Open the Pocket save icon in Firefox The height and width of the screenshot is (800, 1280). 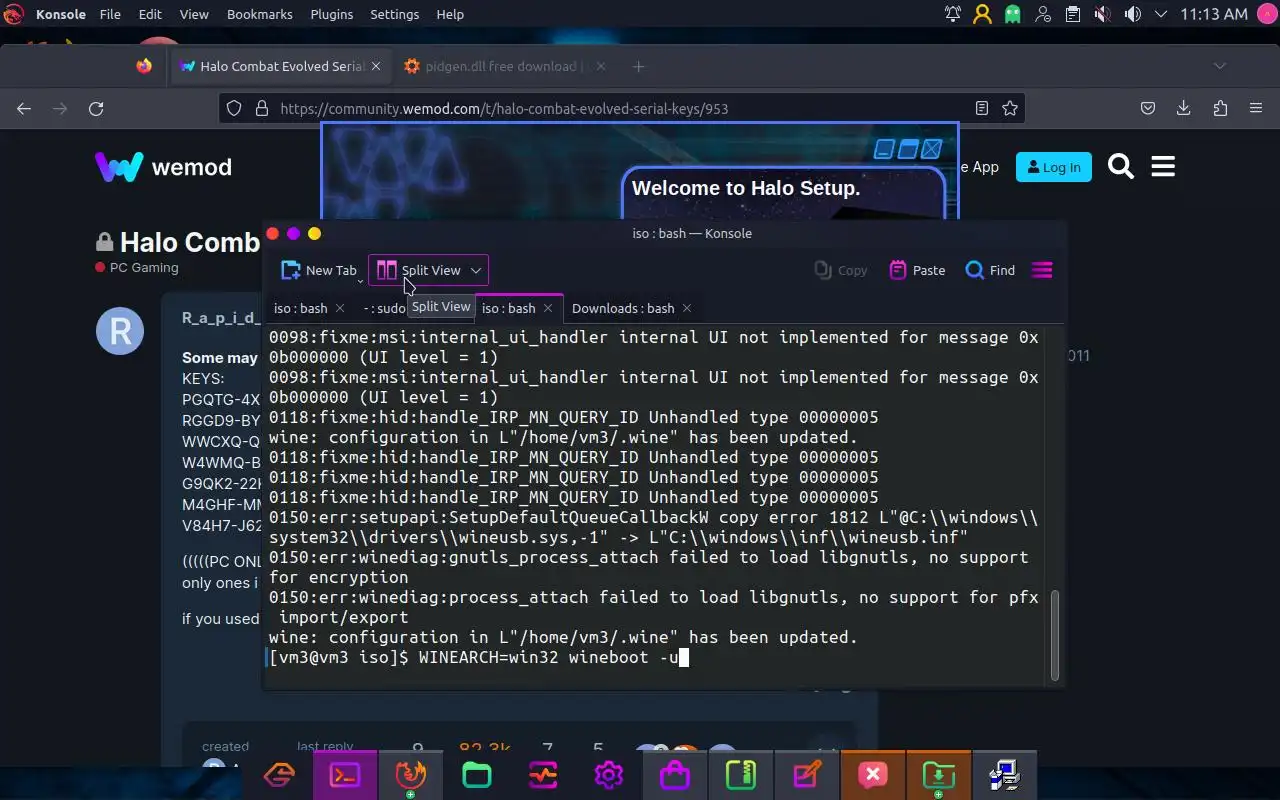[x=1149, y=108]
